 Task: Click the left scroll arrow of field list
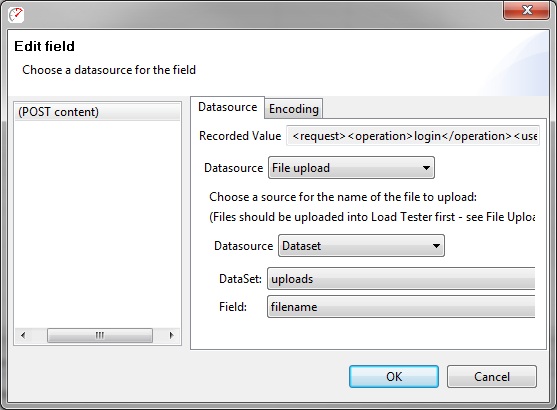(x=23, y=335)
